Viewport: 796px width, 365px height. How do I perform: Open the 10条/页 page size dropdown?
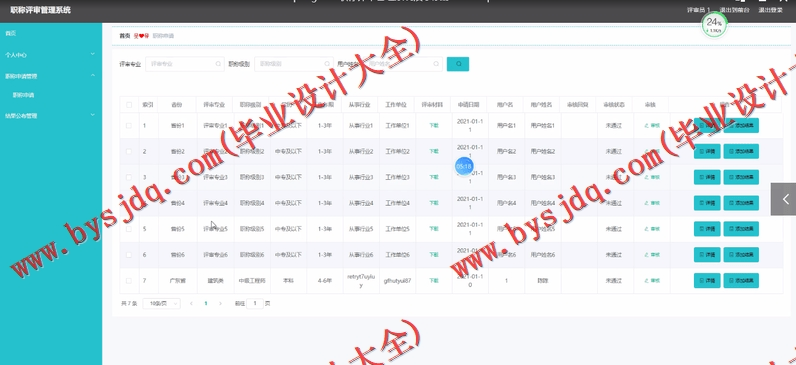click(x=161, y=304)
